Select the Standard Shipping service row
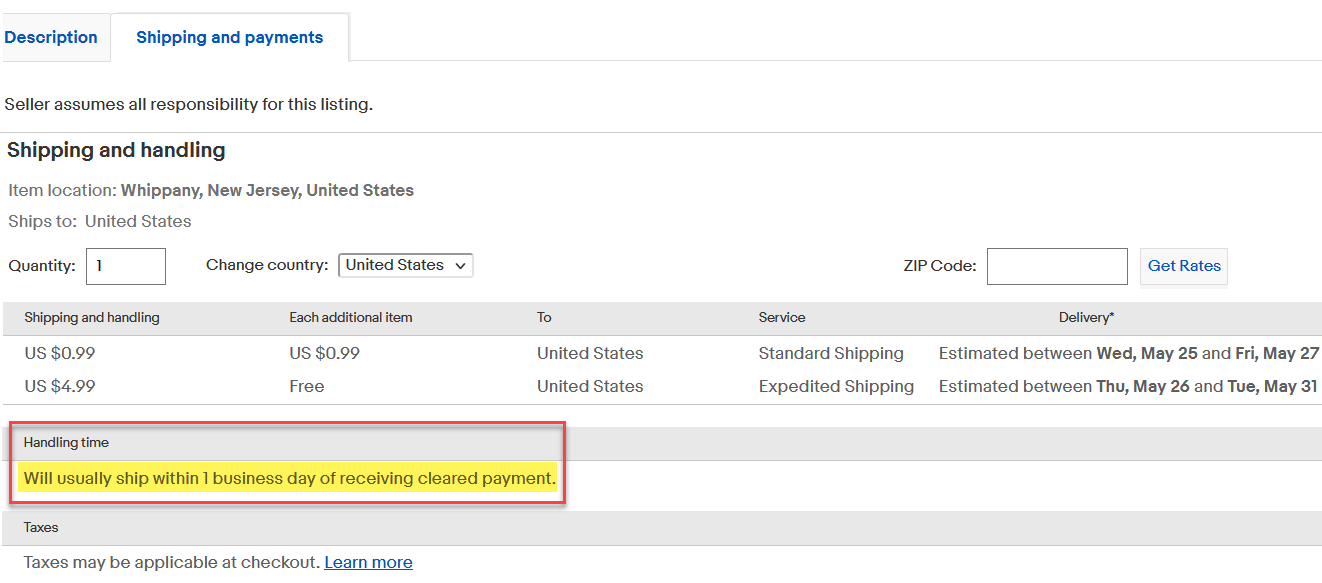Screen dimensions: 1322x583 (x=830, y=353)
